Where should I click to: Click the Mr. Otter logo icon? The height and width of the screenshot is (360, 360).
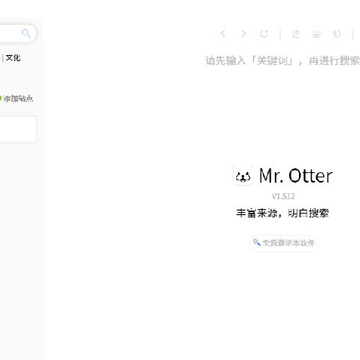point(243,176)
